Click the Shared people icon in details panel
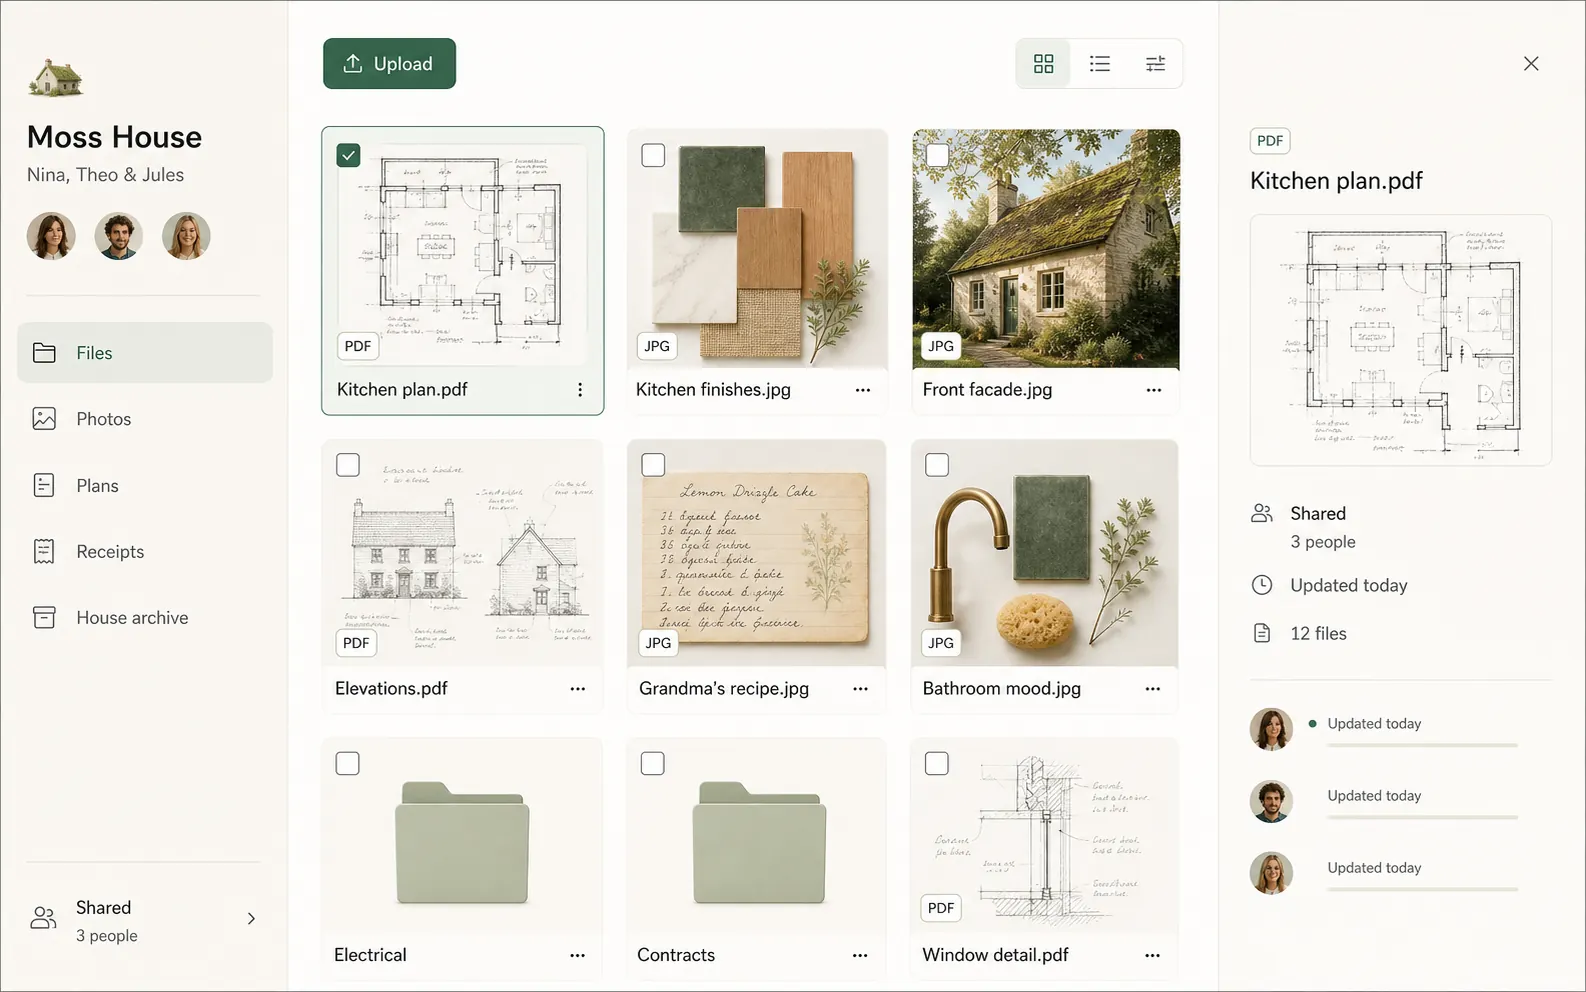 [x=1262, y=513]
